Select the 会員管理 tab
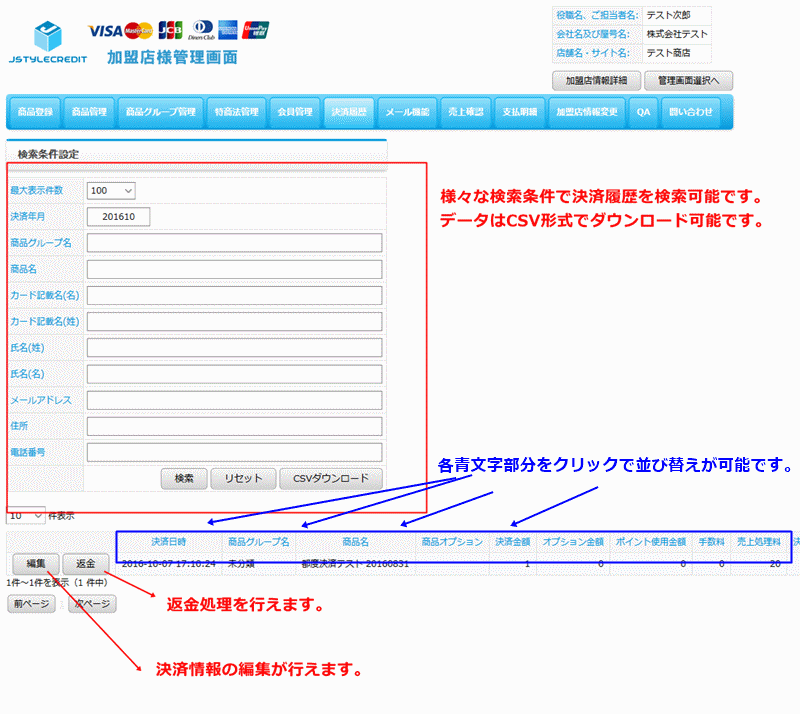This screenshot has height=721, width=800. click(295, 112)
